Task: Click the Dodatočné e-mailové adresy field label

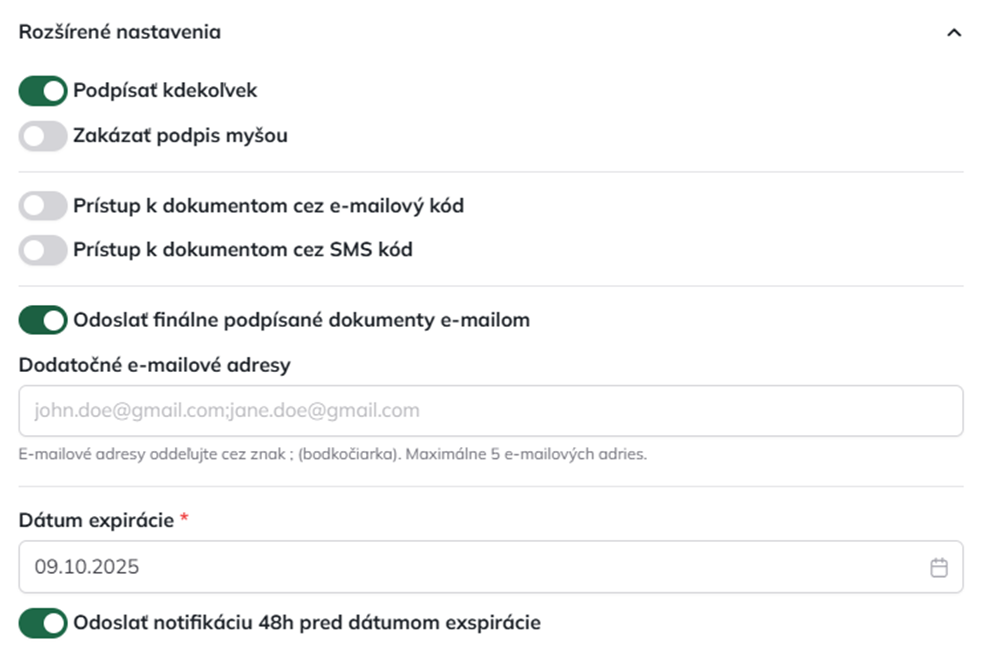Action: pyautogui.click(x=155, y=365)
